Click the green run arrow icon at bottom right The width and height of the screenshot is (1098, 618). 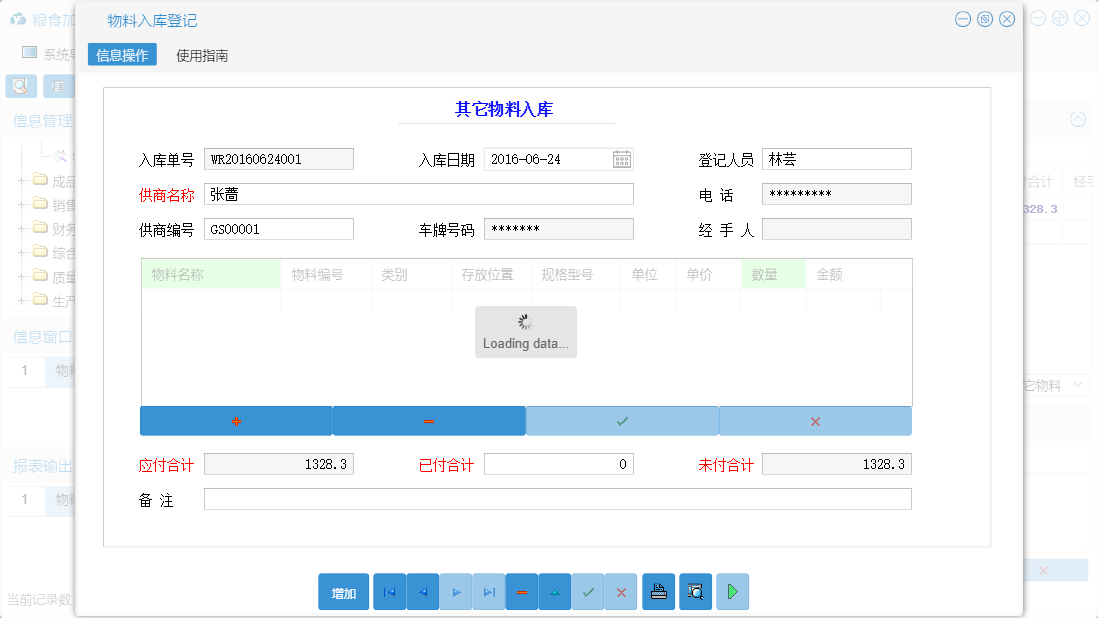coord(731,591)
